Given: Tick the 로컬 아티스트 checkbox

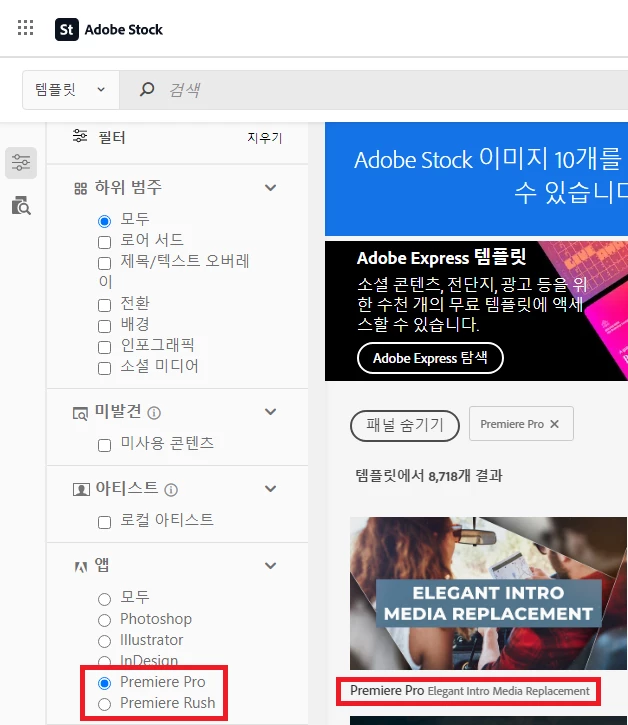Looking at the screenshot, I should [x=105, y=522].
